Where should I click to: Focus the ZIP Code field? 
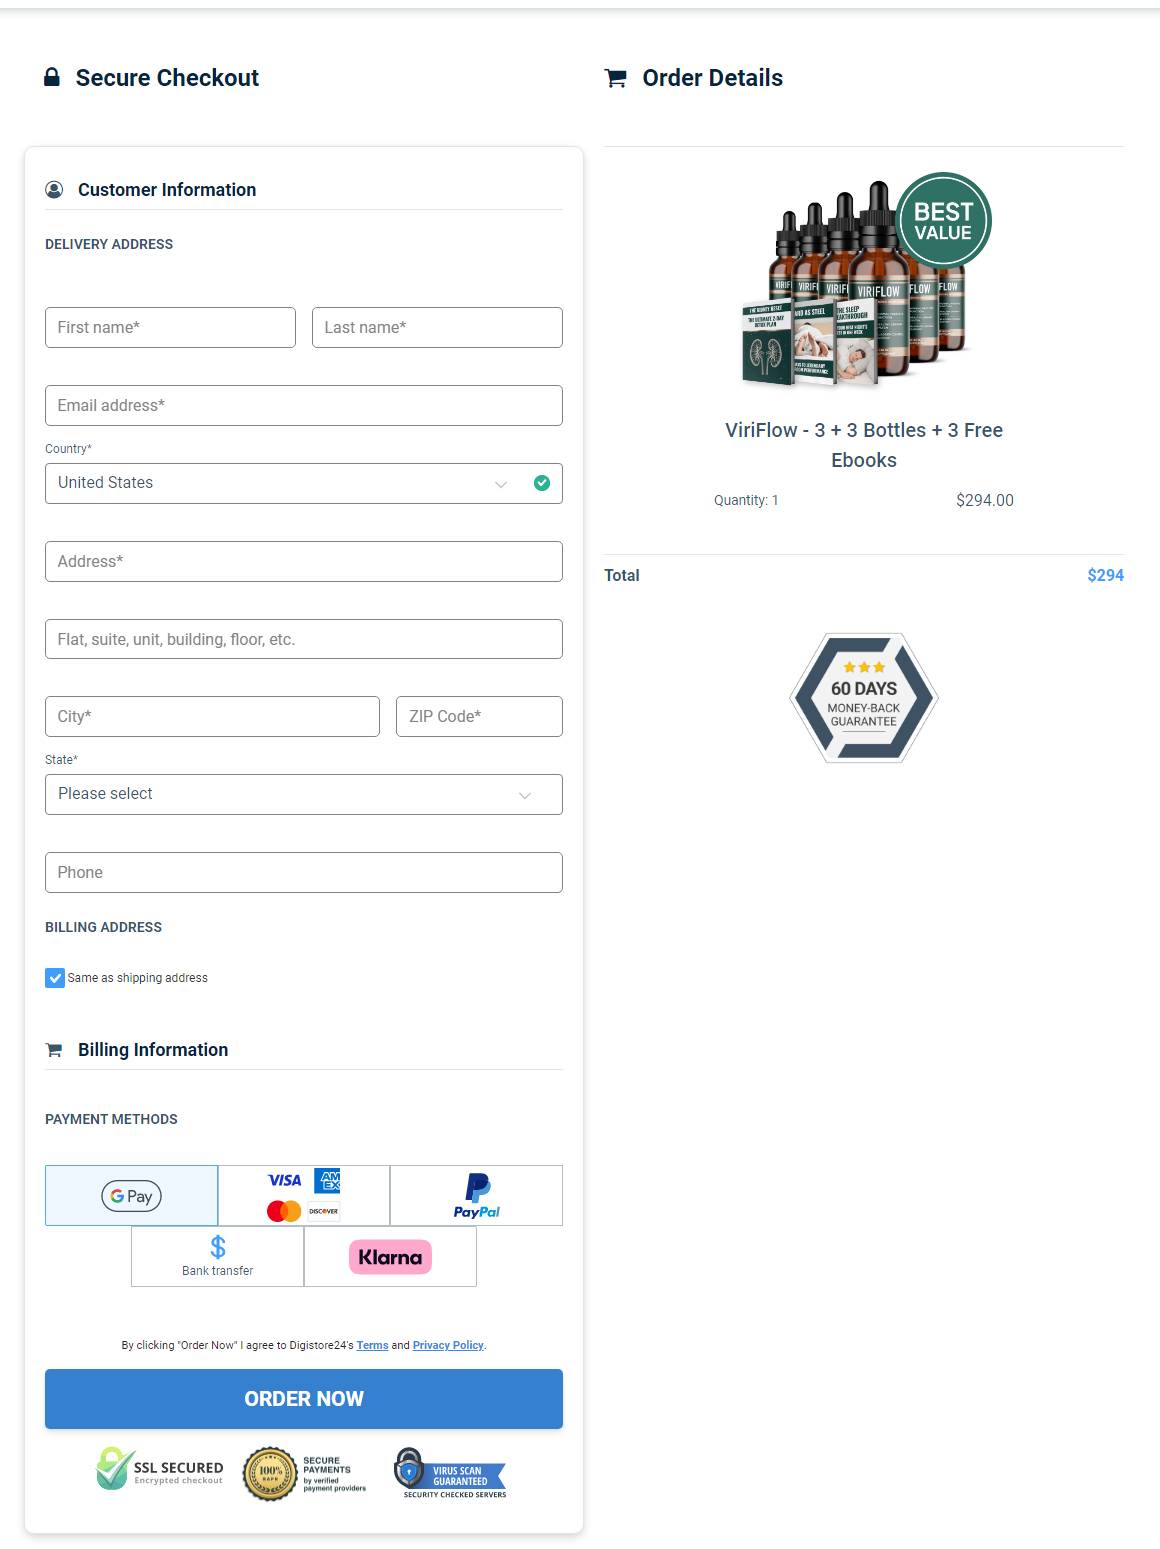click(x=479, y=716)
